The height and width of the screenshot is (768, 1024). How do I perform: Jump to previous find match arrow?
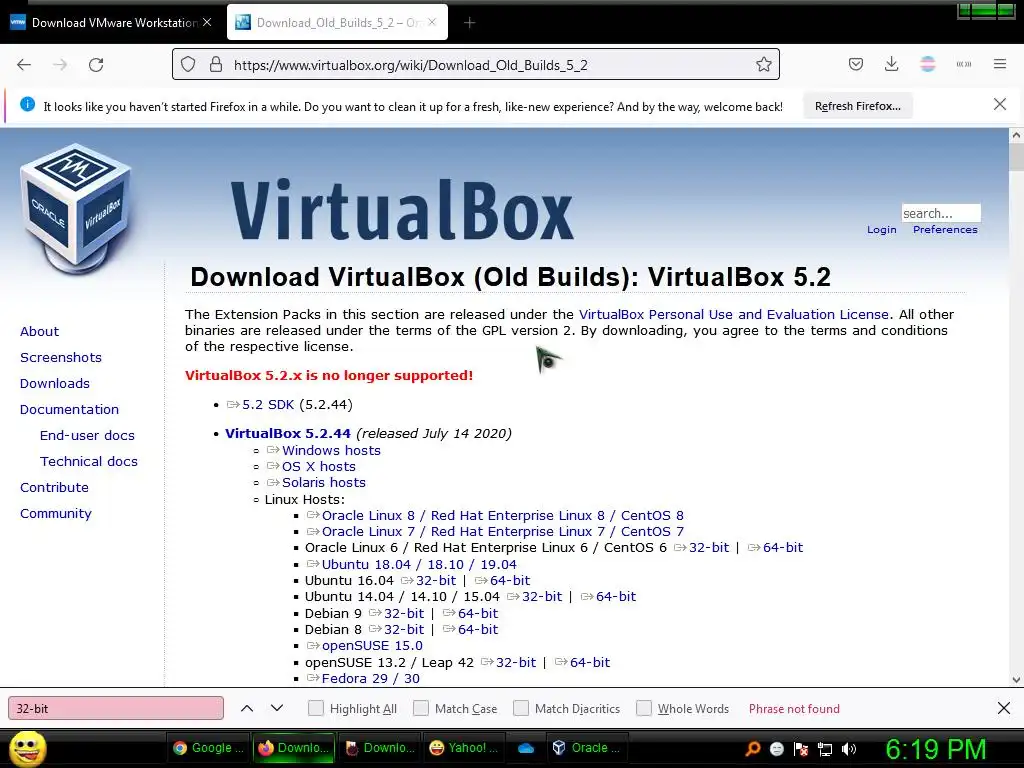pos(247,709)
